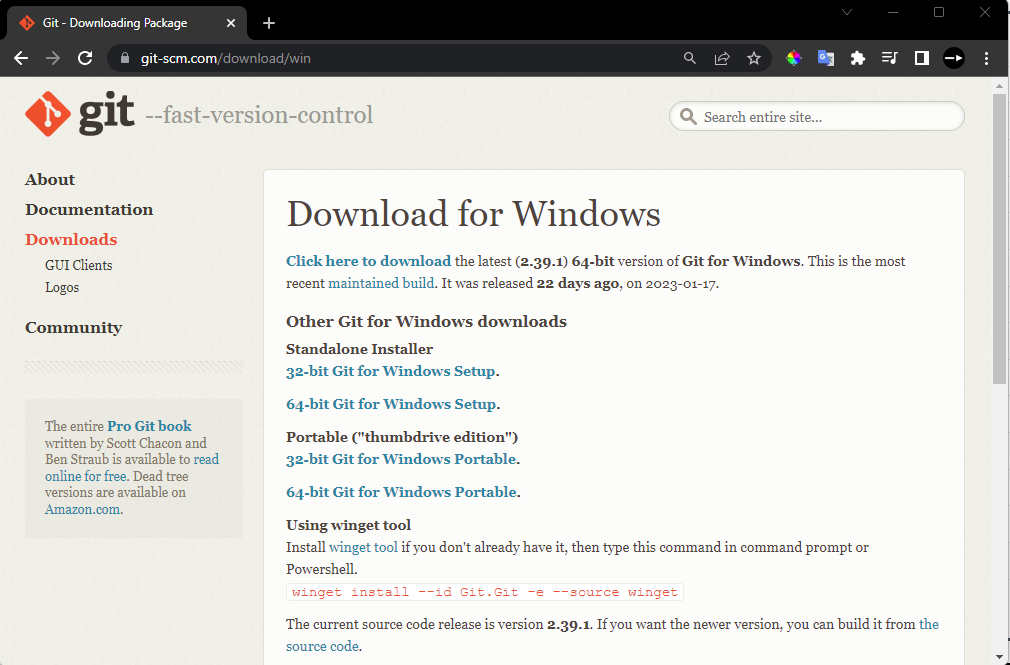Open the Documentation section in sidebar
1010x665 pixels.
pyautogui.click(x=89, y=209)
